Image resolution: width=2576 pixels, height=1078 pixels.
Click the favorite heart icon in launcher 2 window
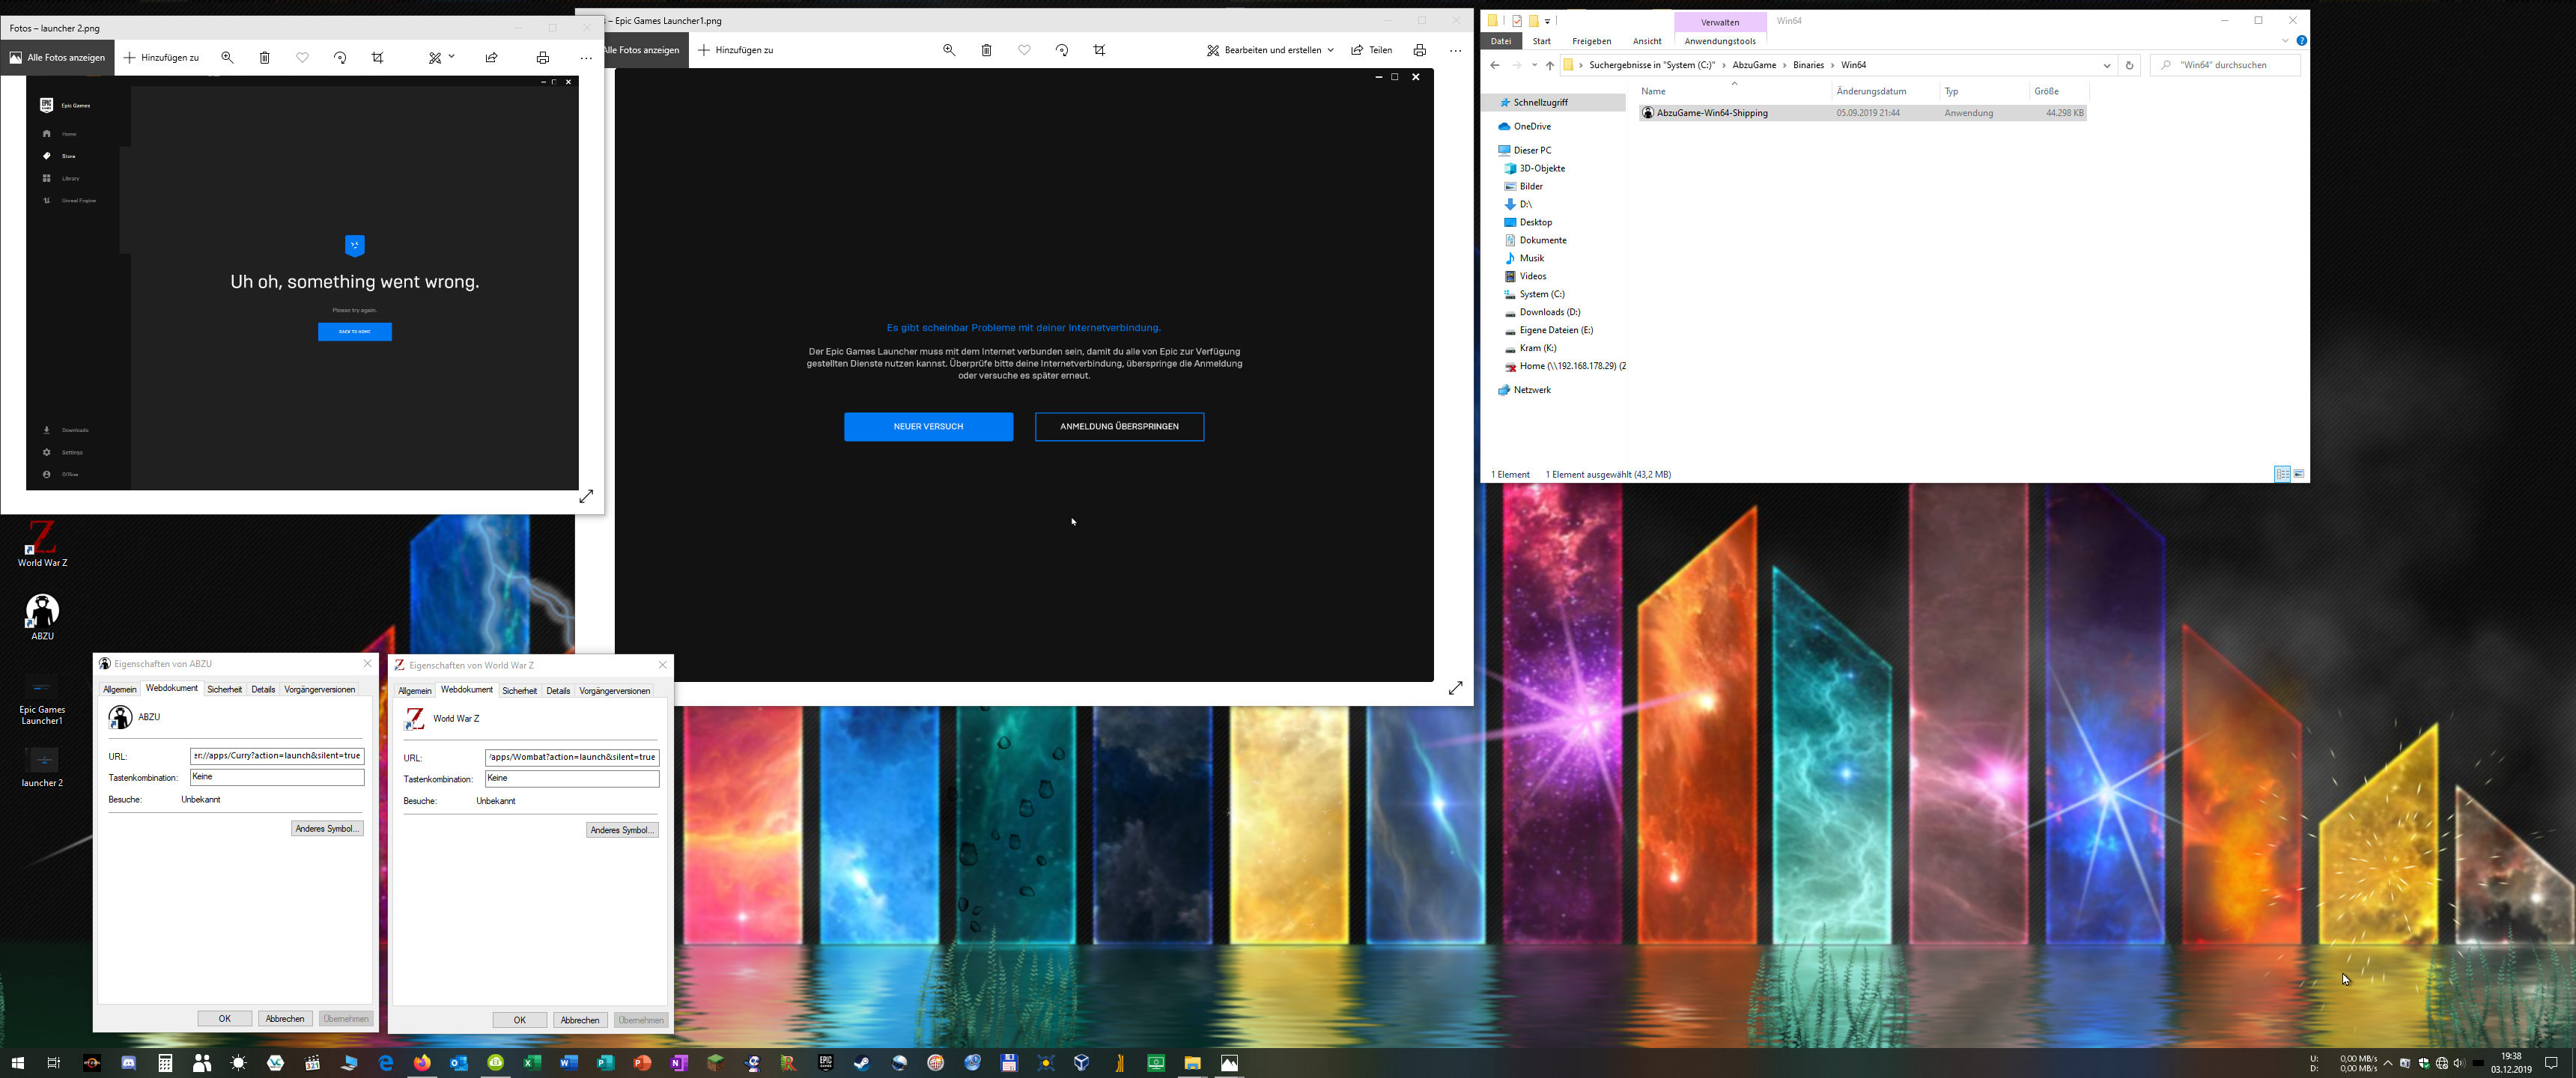tap(302, 58)
